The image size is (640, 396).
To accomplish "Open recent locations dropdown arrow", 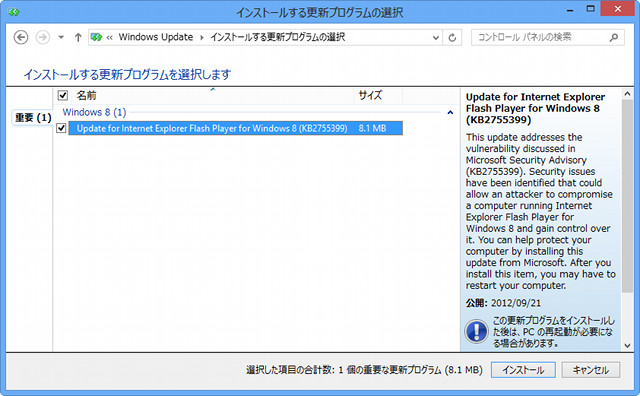I will (x=61, y=38).
